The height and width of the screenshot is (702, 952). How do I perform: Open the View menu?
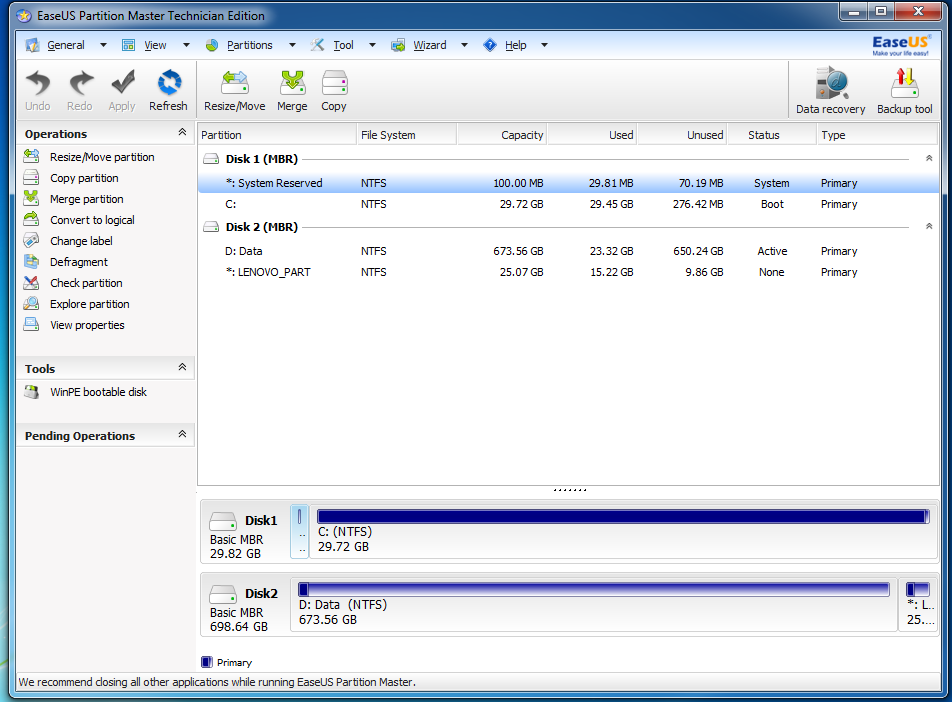tap(155, 45)
